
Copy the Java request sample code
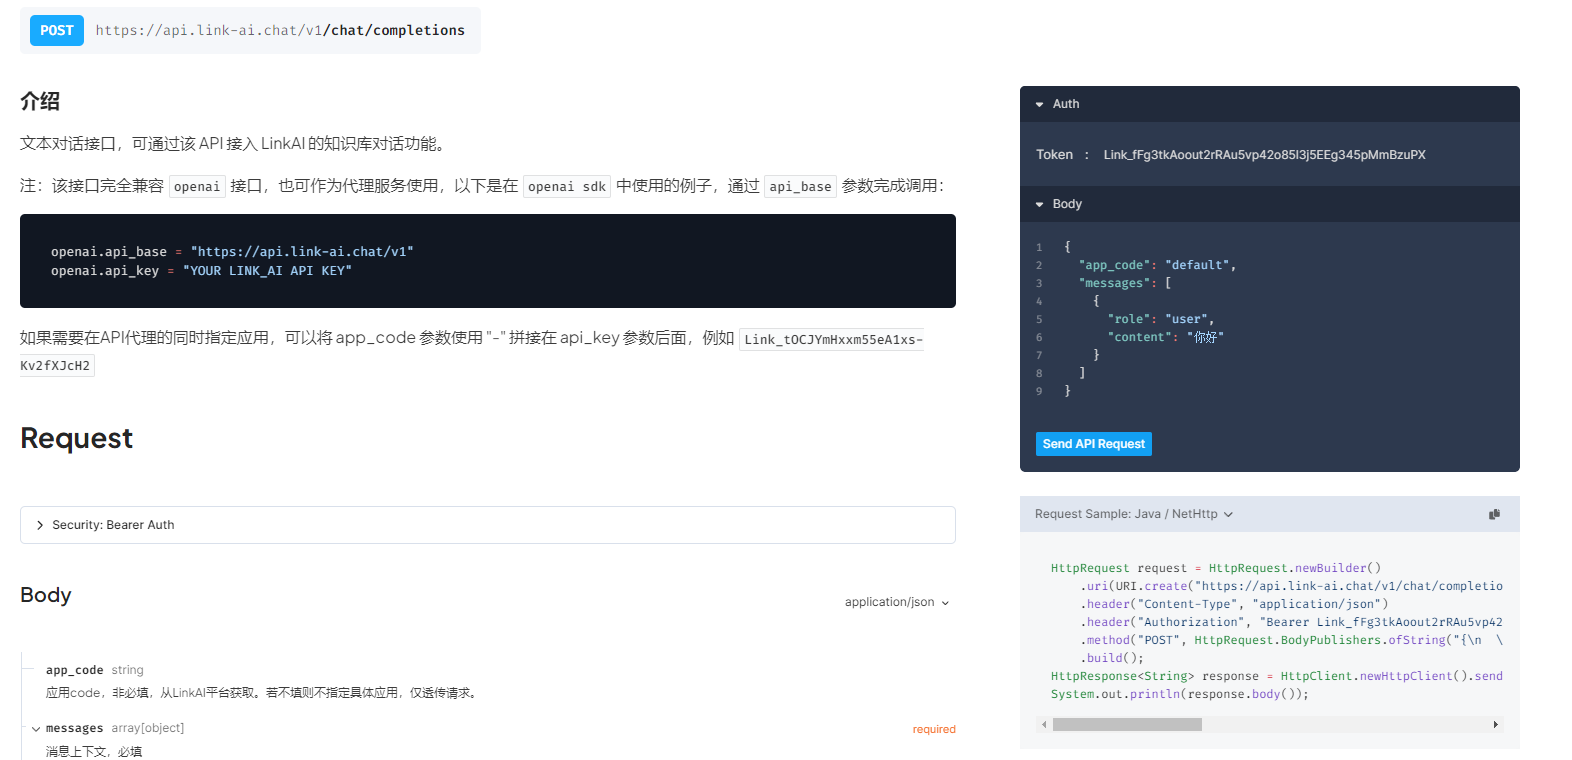click(x=1494, y=514)
